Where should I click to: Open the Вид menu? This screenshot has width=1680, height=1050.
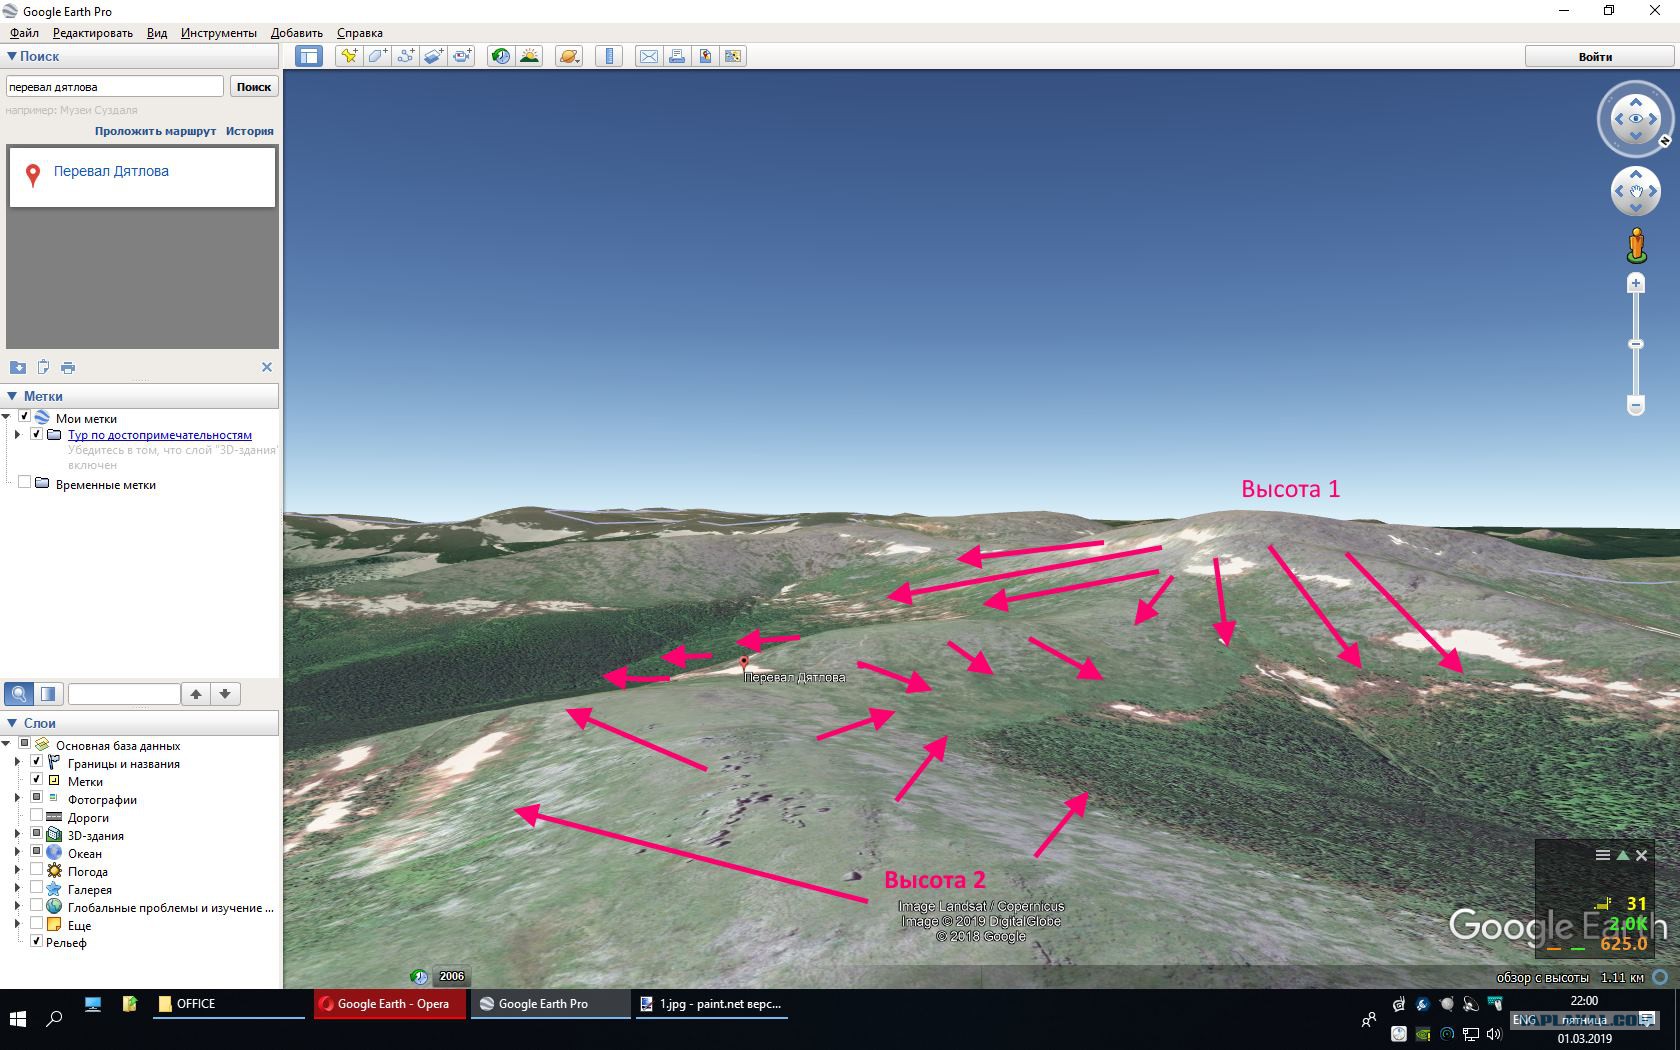[157, 33]
